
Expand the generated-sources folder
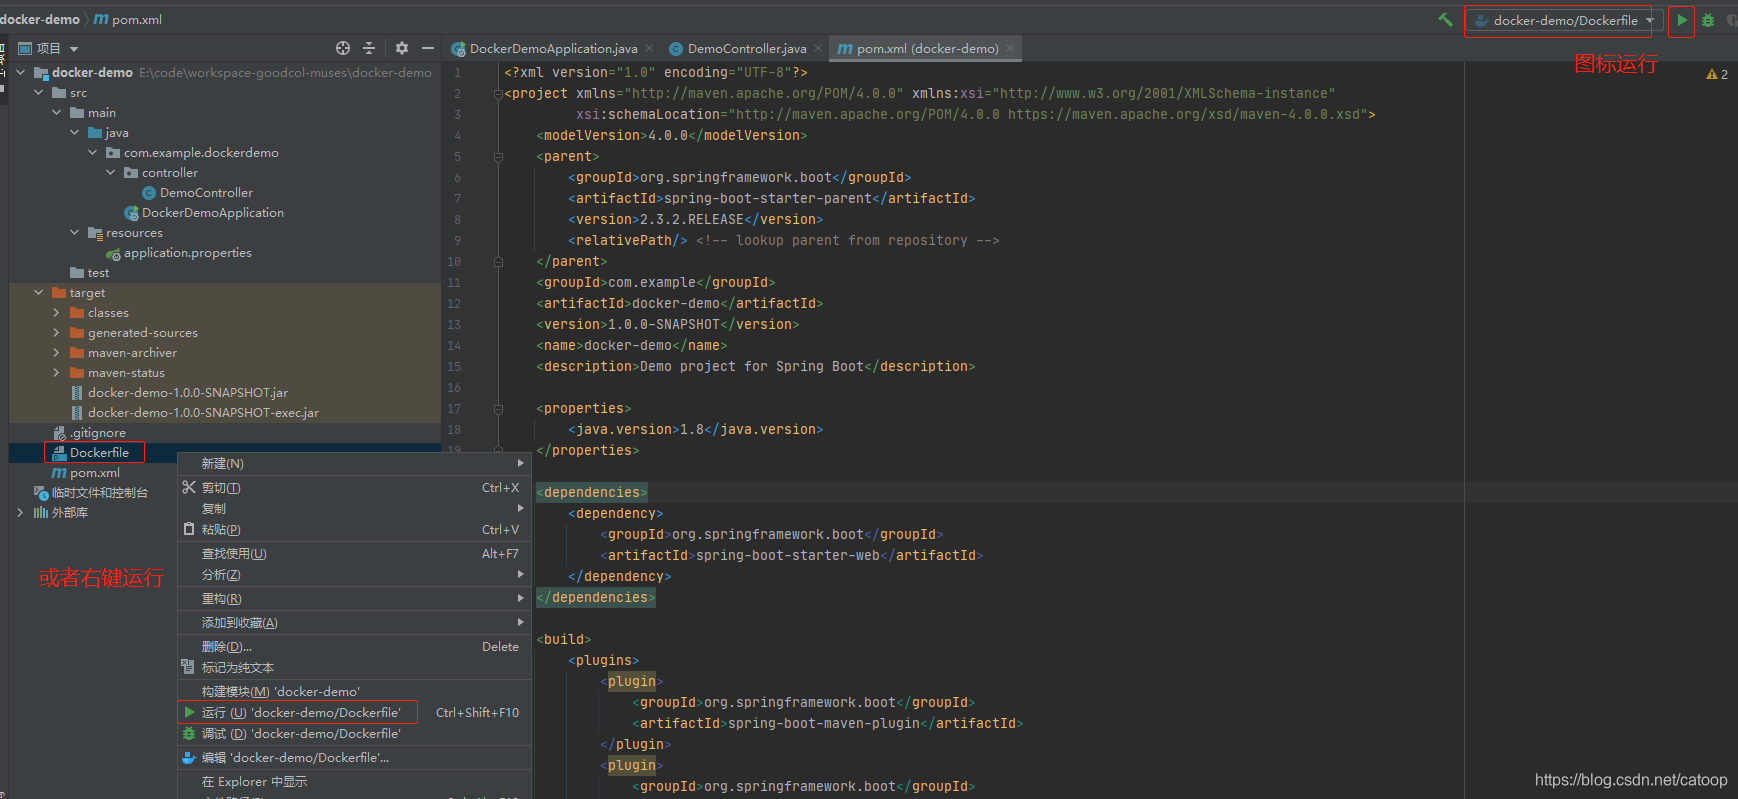click(56, 332)
